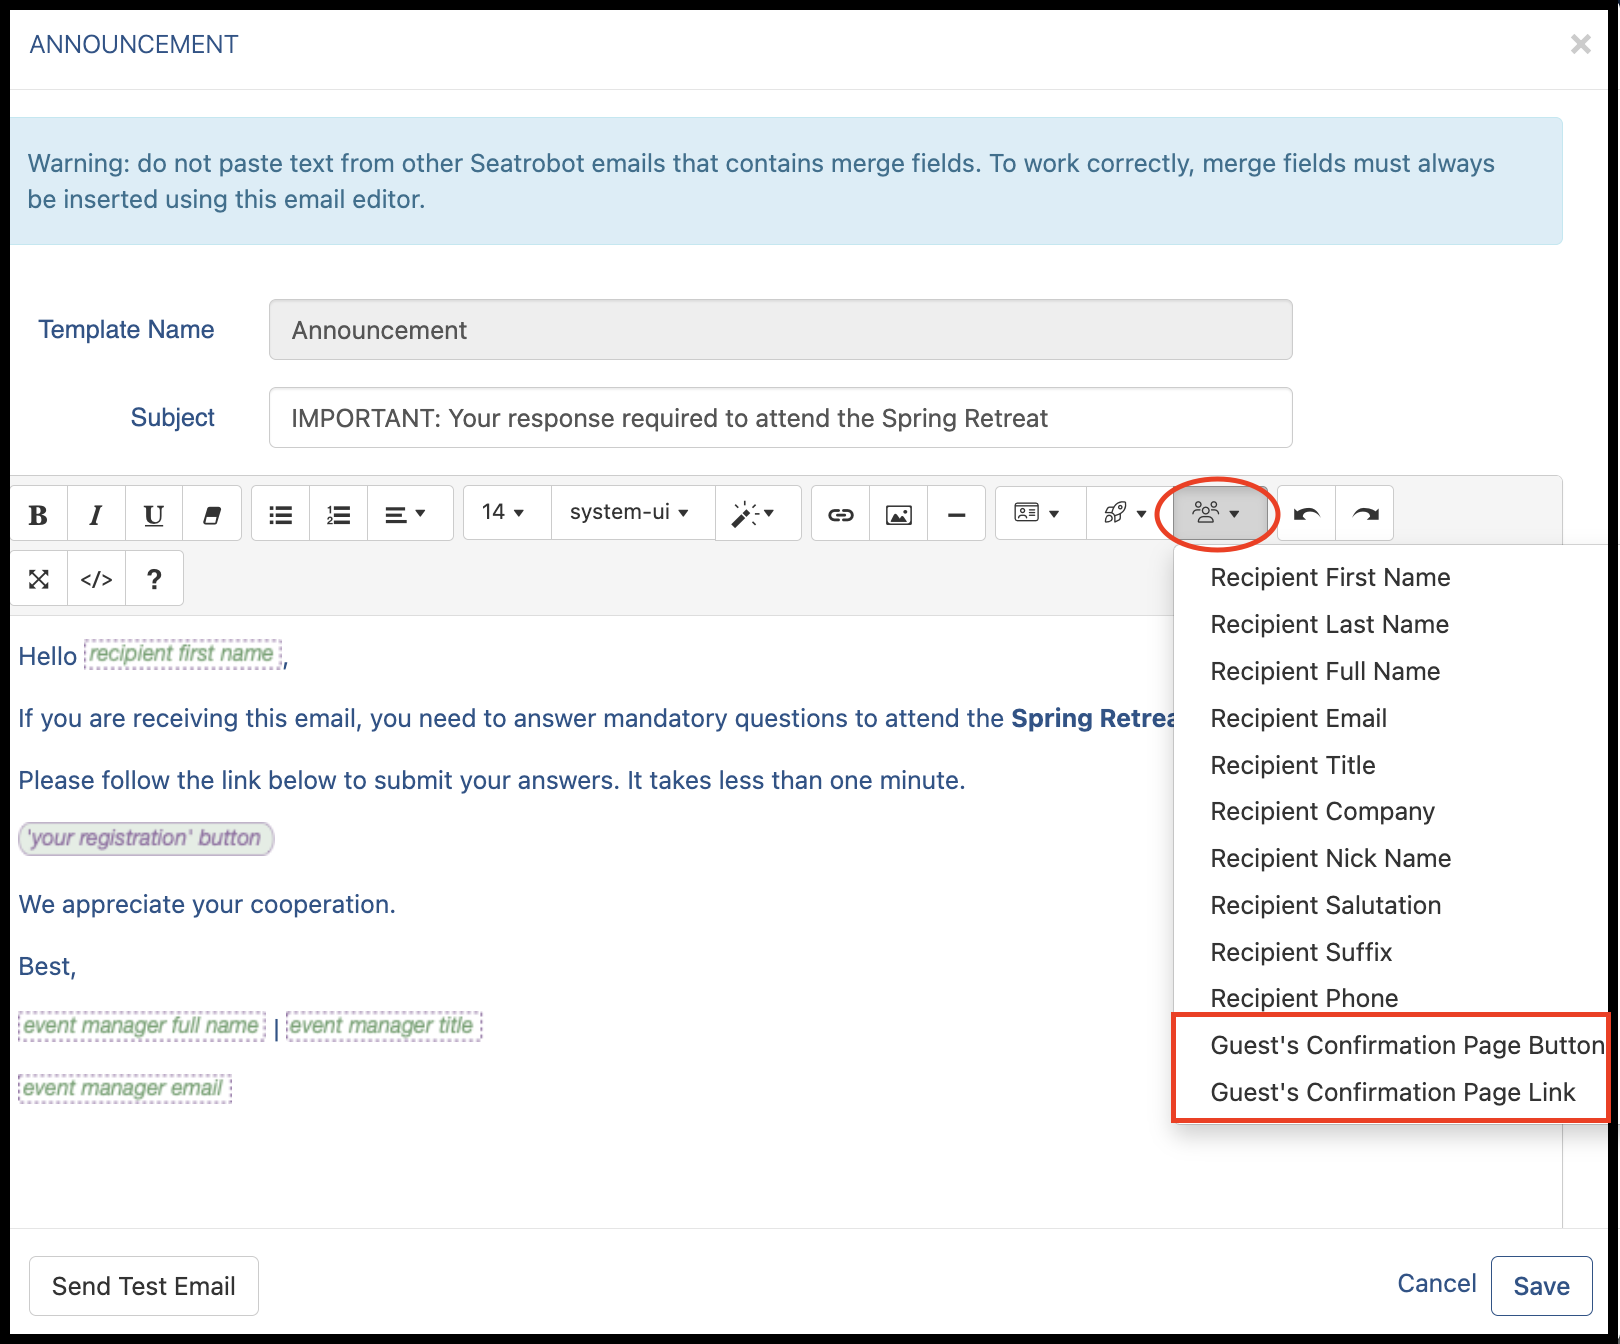
Task: Click the 'Best,' sign-off line
Action: point(47,966)
